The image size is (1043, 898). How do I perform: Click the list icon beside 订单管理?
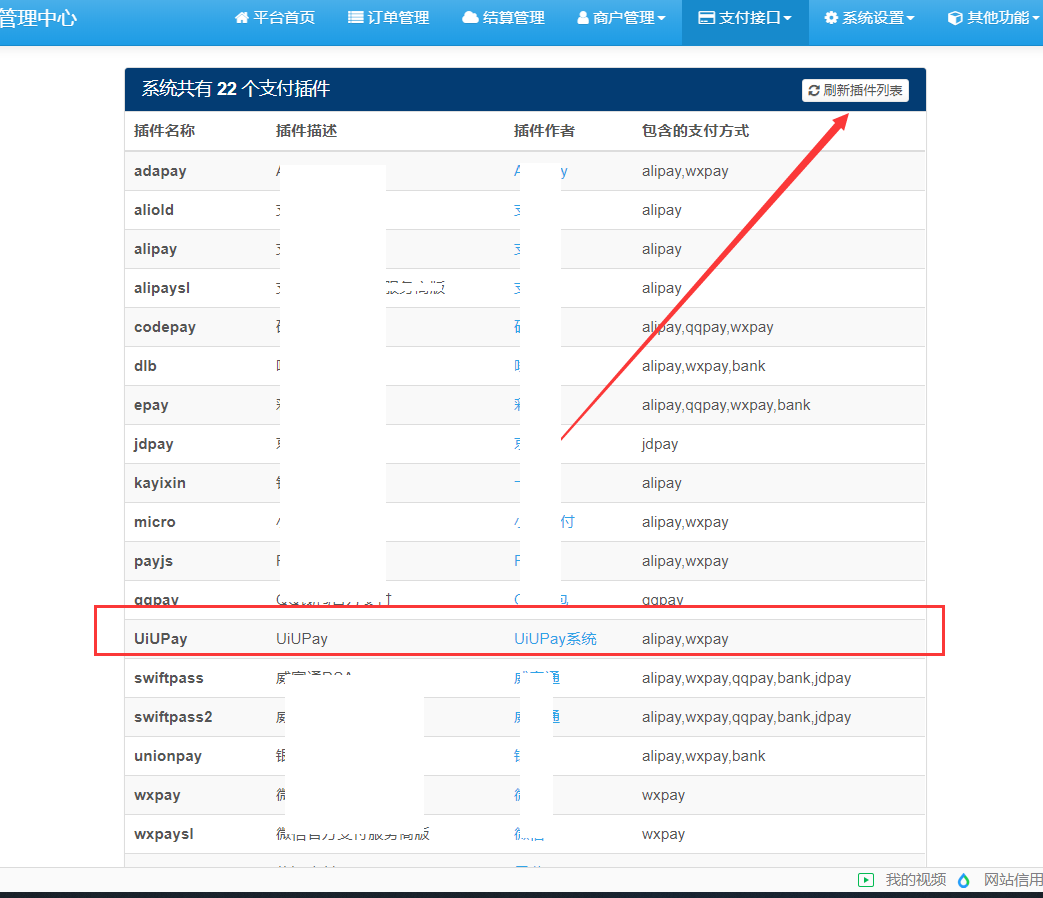pyautogui.click(x=355, y=18)
